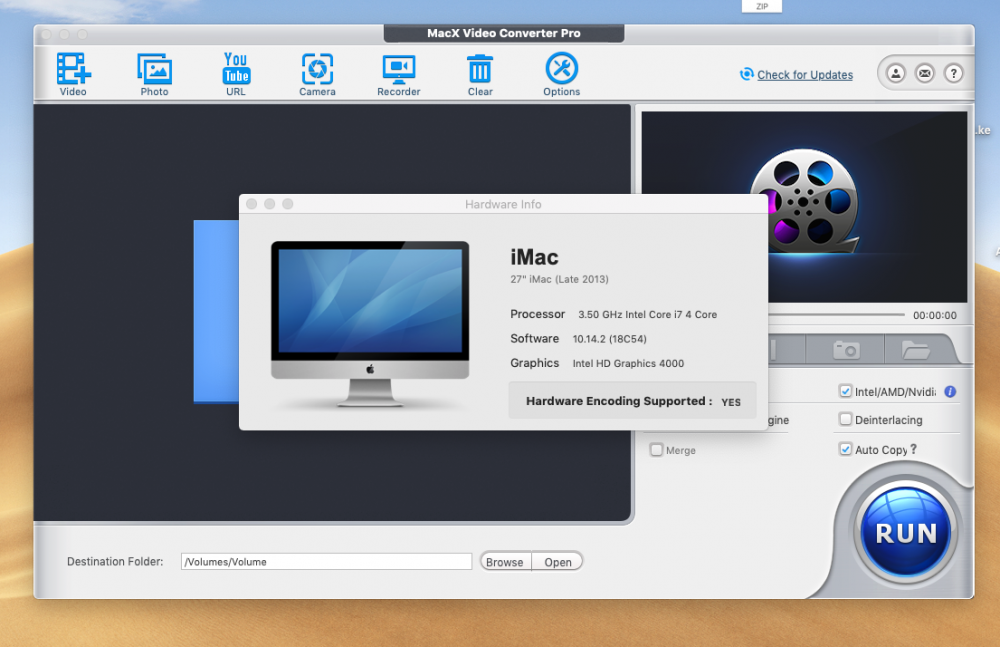Screen dimensions: 1000x647
Task: Click the preview playback progress slider
Action: (836, 315)
